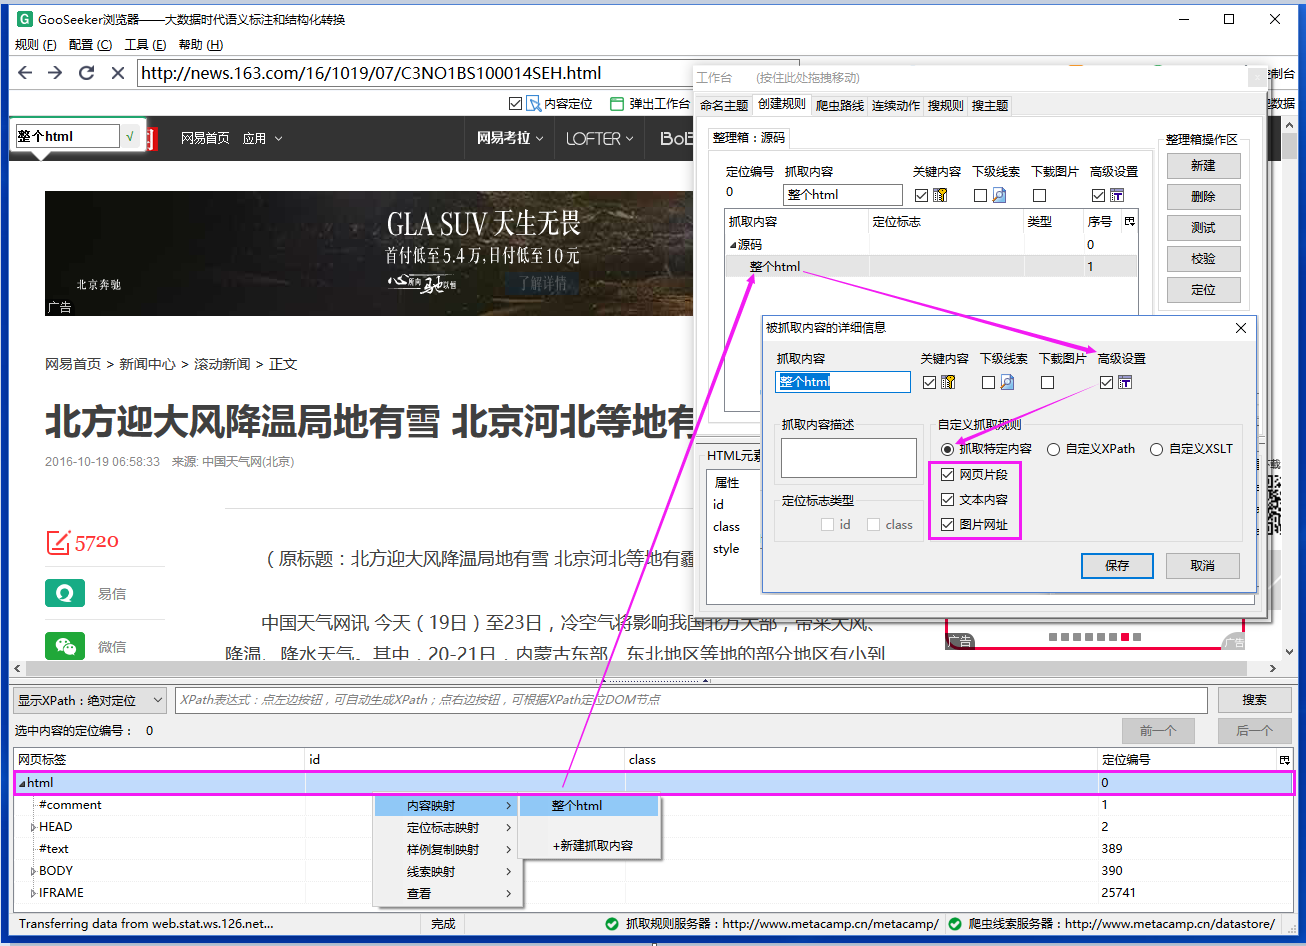
Task: Toggle 下载图片 checkbox in the details dialog
Action: (x=1047, y=382)
